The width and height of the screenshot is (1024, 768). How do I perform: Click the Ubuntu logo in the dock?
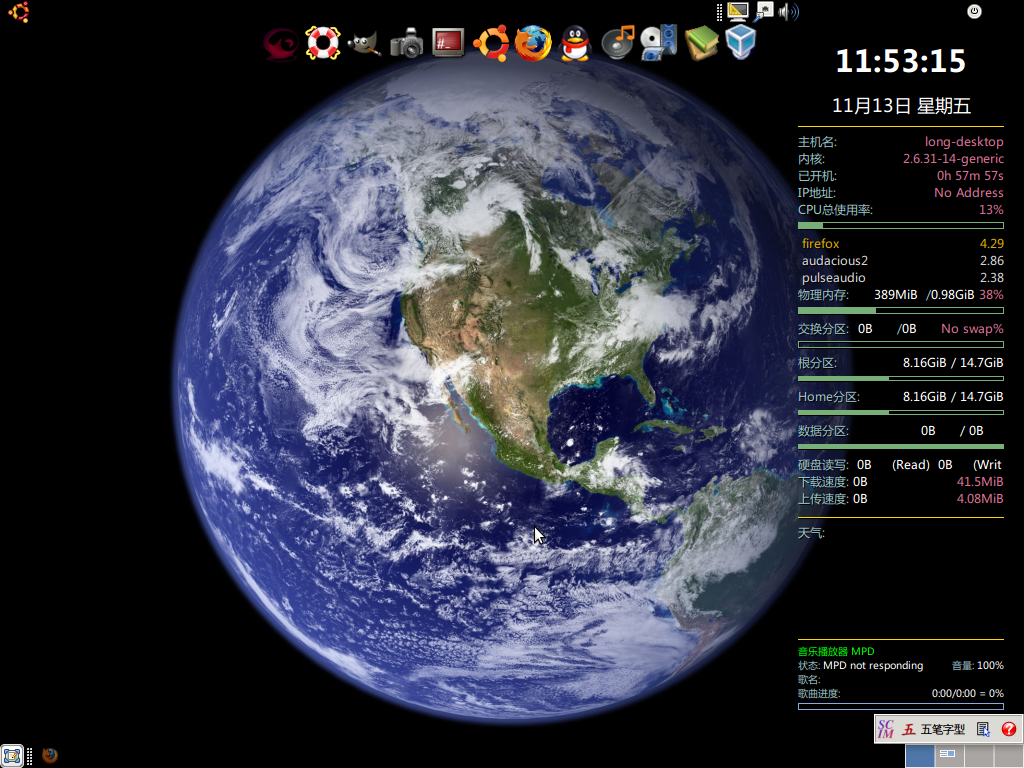point(490,43)
